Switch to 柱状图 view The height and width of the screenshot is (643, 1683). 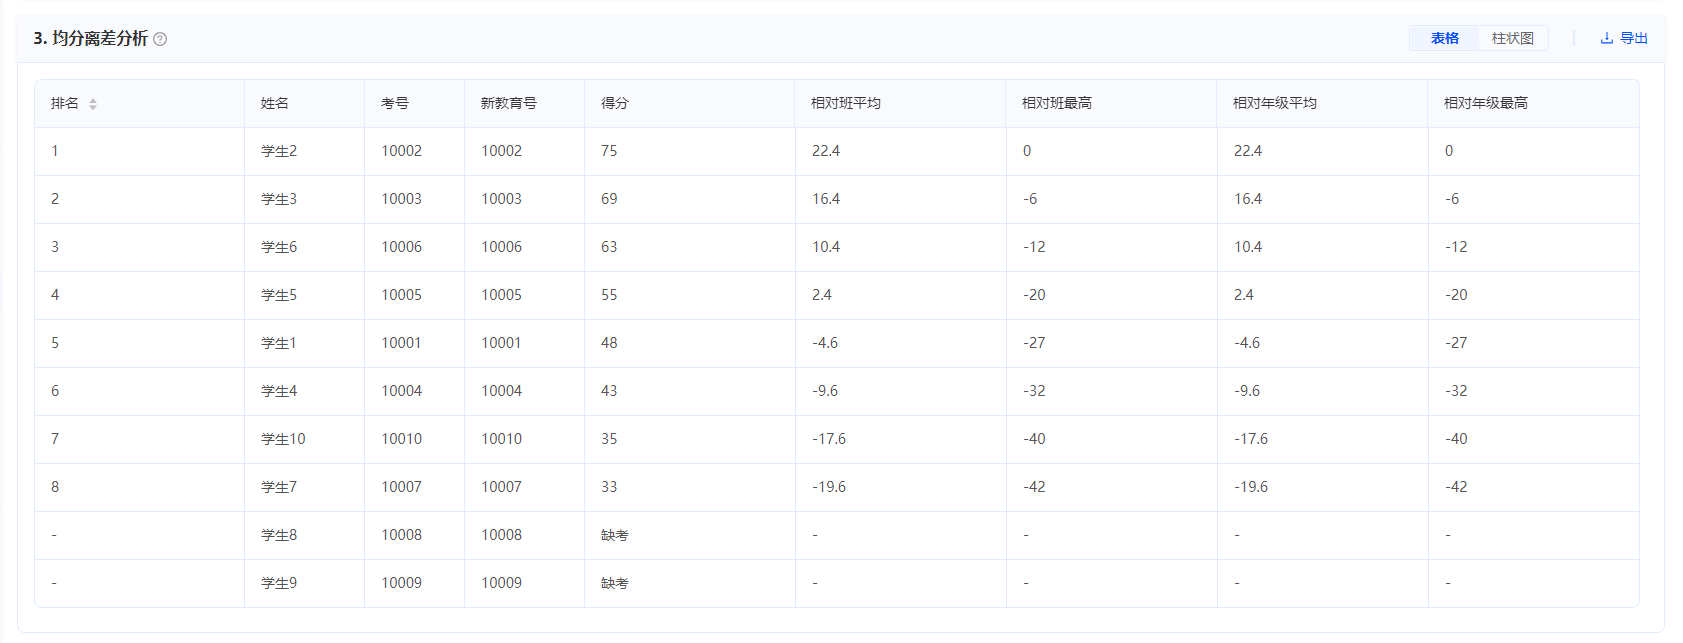pos(1512,38)
